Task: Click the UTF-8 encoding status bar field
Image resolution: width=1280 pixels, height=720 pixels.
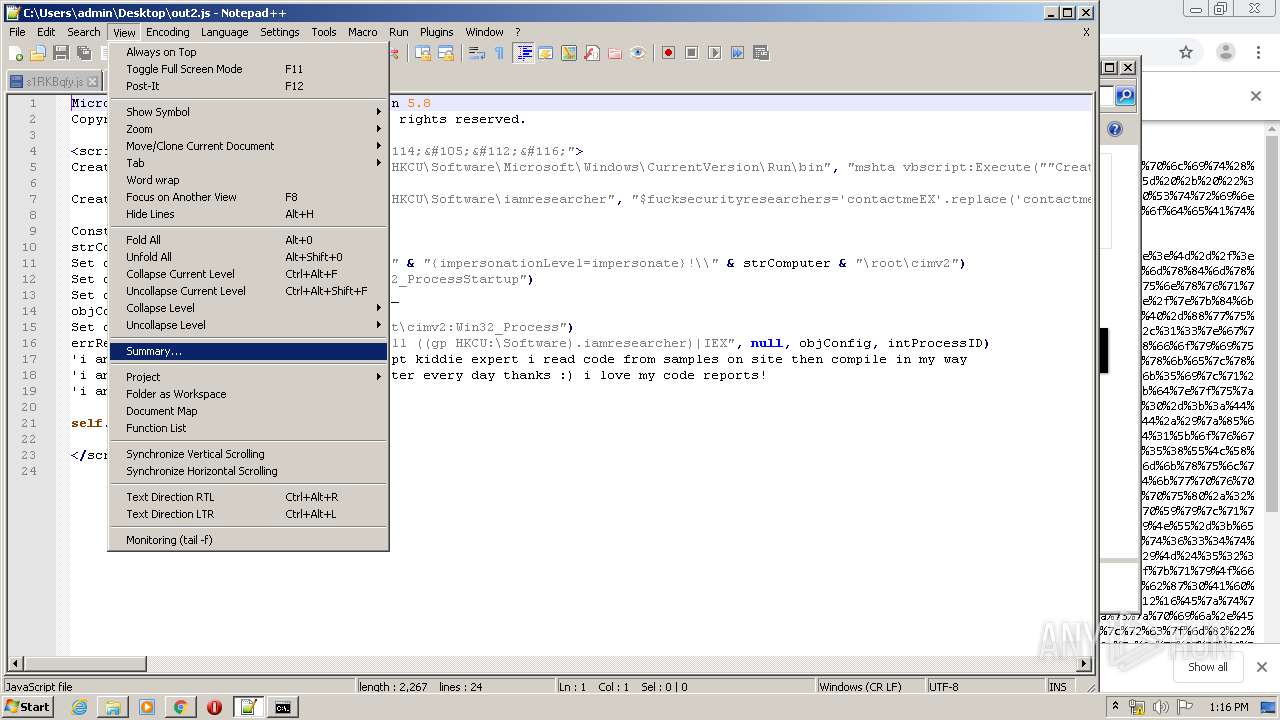Action: (985, 687)
